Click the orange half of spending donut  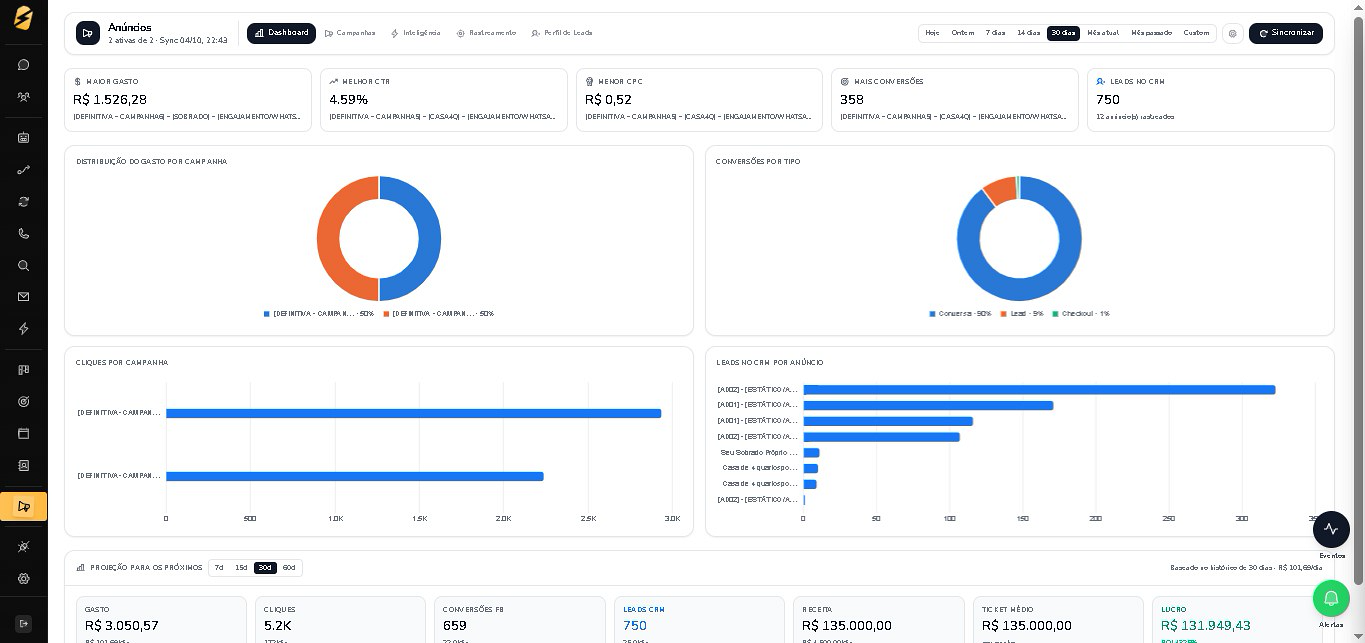click(328, 238)
